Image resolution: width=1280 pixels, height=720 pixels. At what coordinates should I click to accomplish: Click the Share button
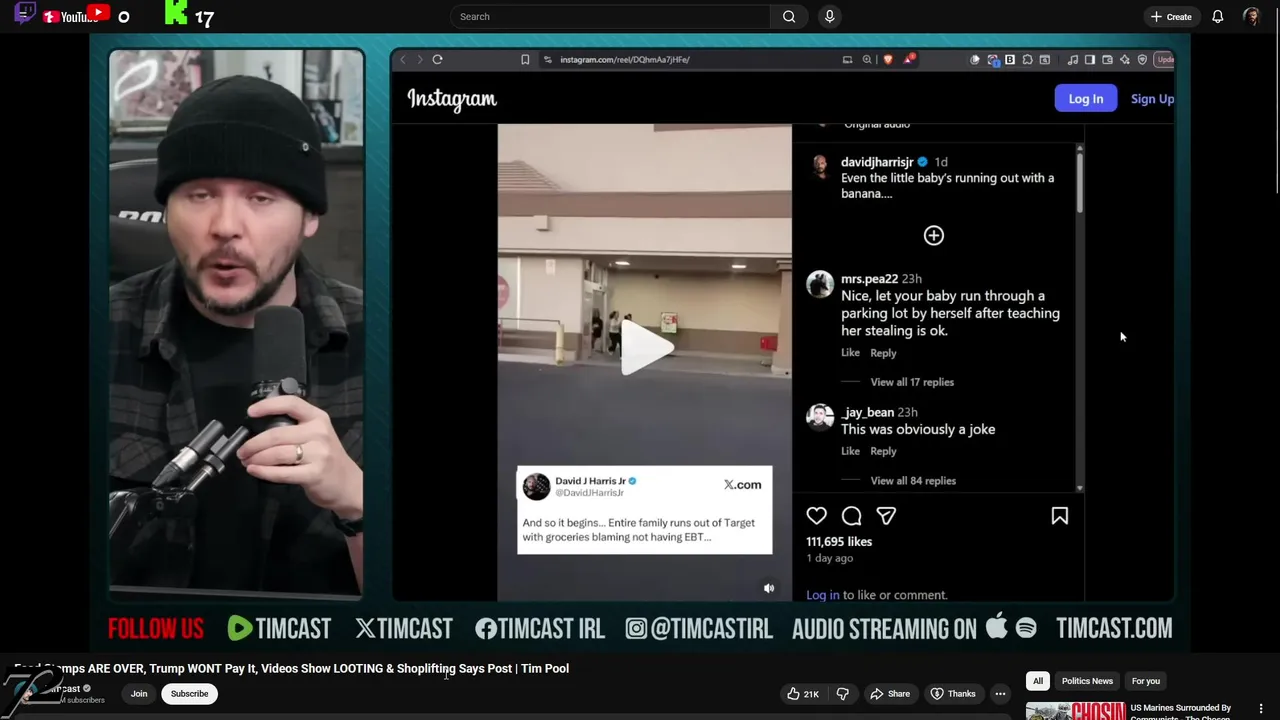890,693
